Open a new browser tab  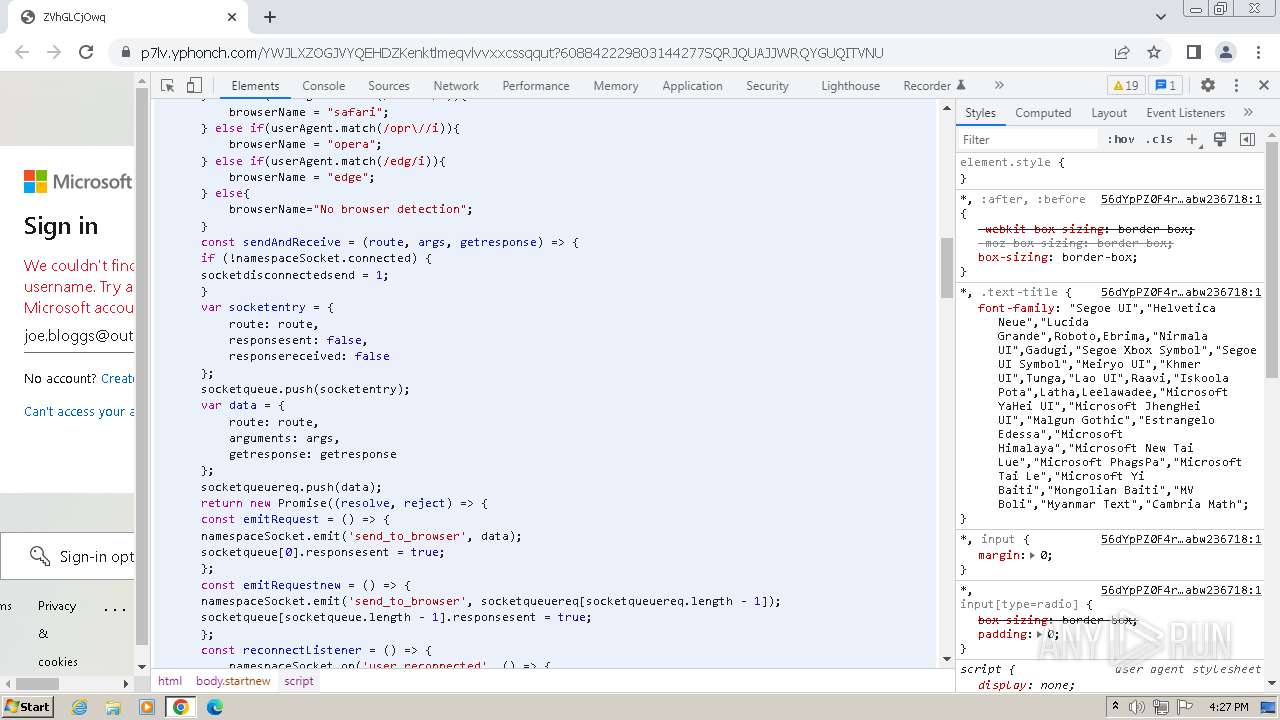point(270,17)
